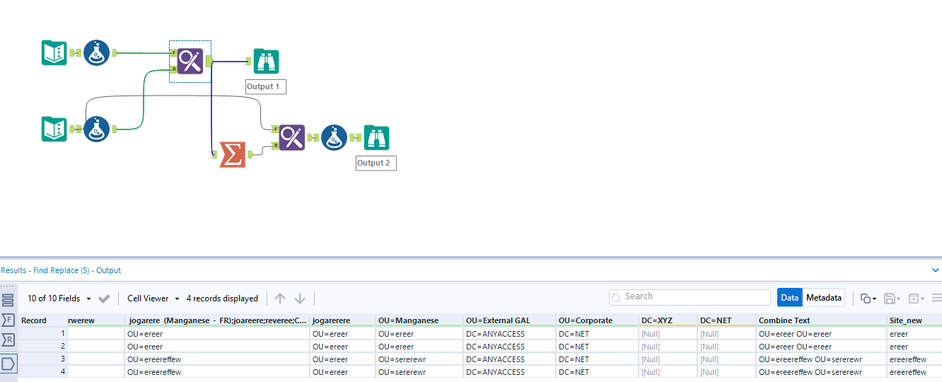Select record row number 3

tap(43, 359)
